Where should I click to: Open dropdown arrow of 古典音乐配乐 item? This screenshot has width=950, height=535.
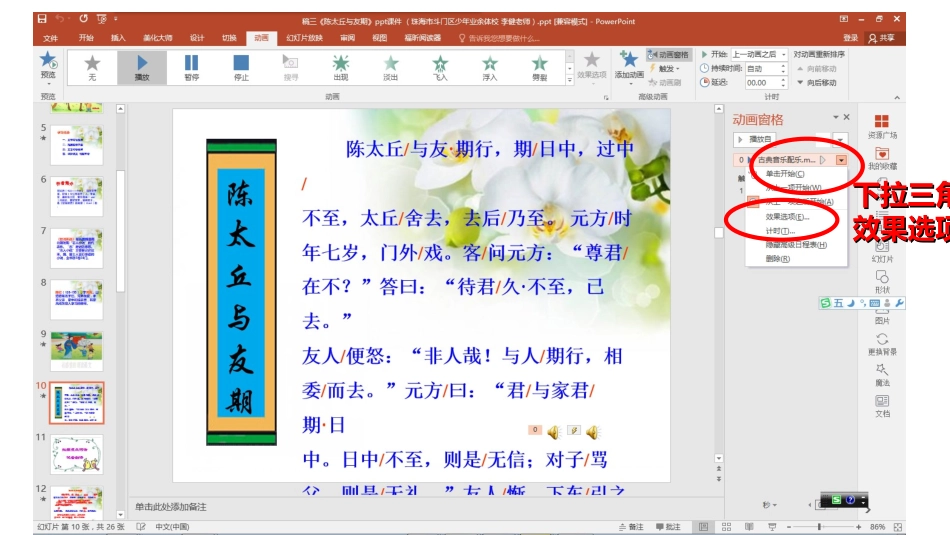click(841, 160)
